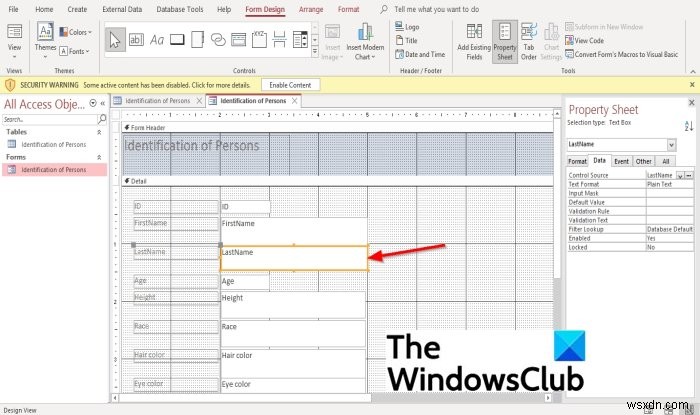Click the Form Header section bar

(338, 128)
